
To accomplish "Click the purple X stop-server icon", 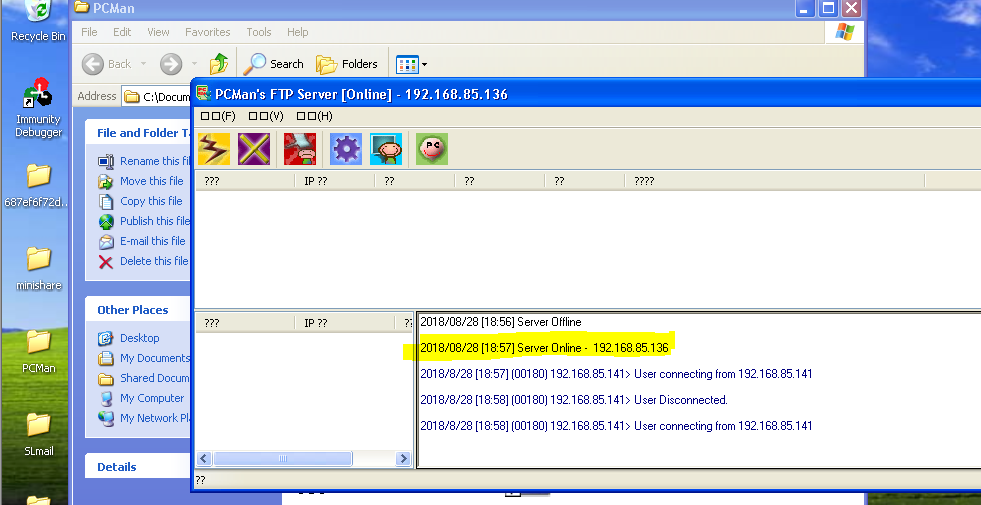I will tap(254, 148).
